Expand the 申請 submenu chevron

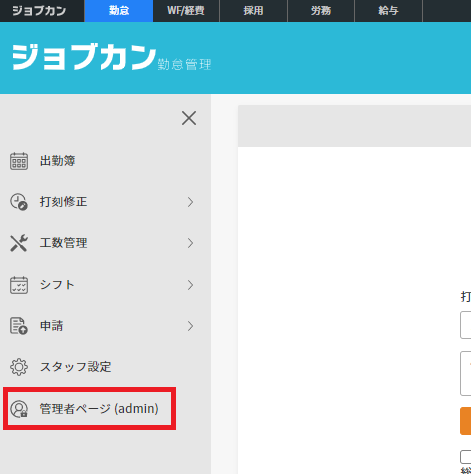[190, 326]
